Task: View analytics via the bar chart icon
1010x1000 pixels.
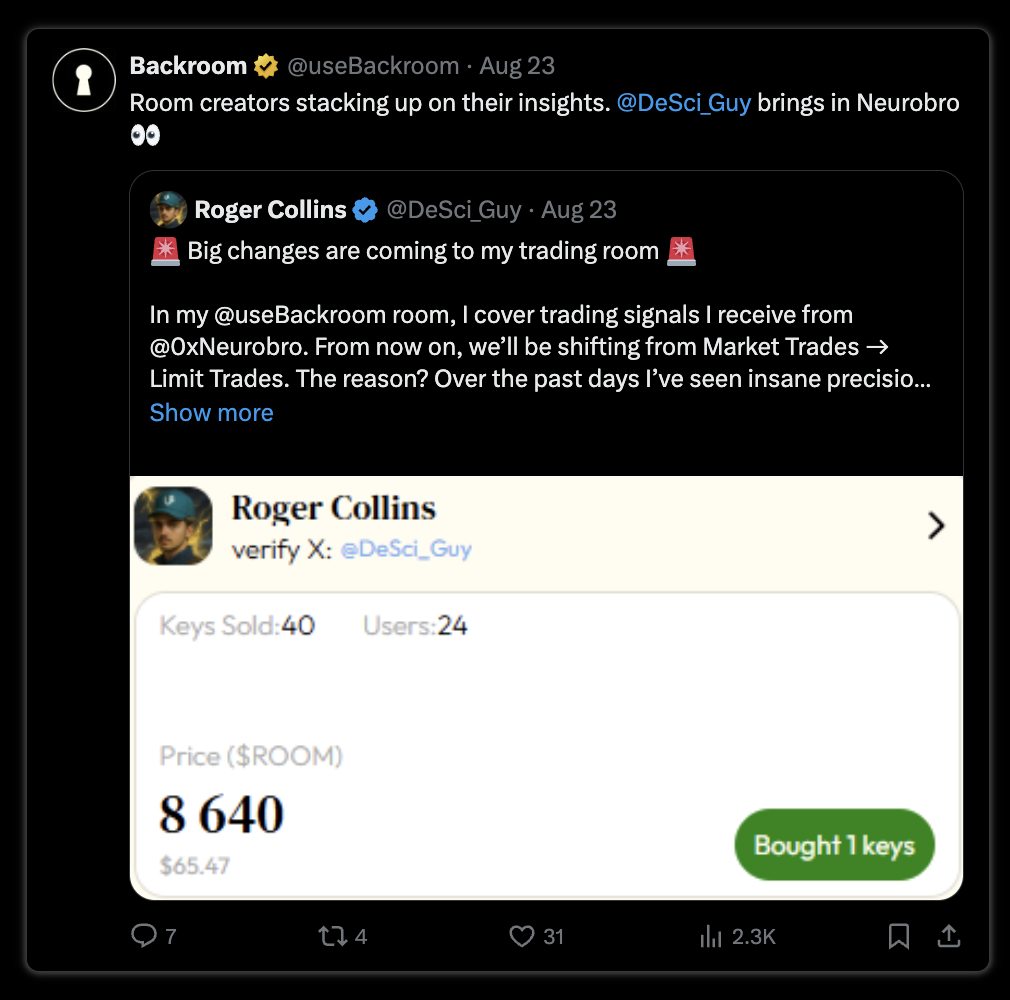Action: pyautogui.click(x=710, y=936)
